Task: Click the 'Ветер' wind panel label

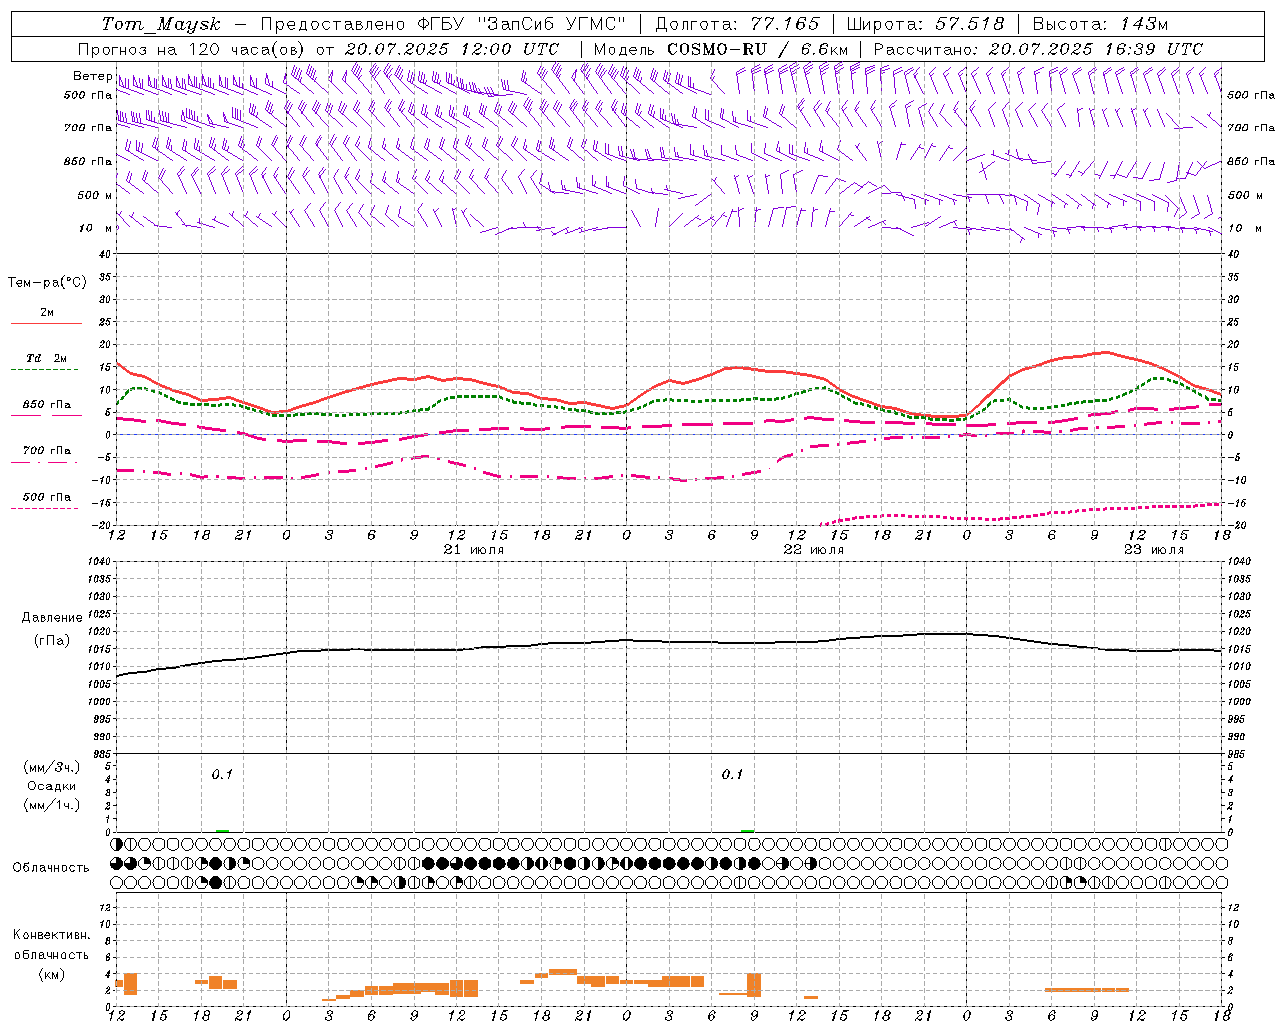Action: [92, 76]
